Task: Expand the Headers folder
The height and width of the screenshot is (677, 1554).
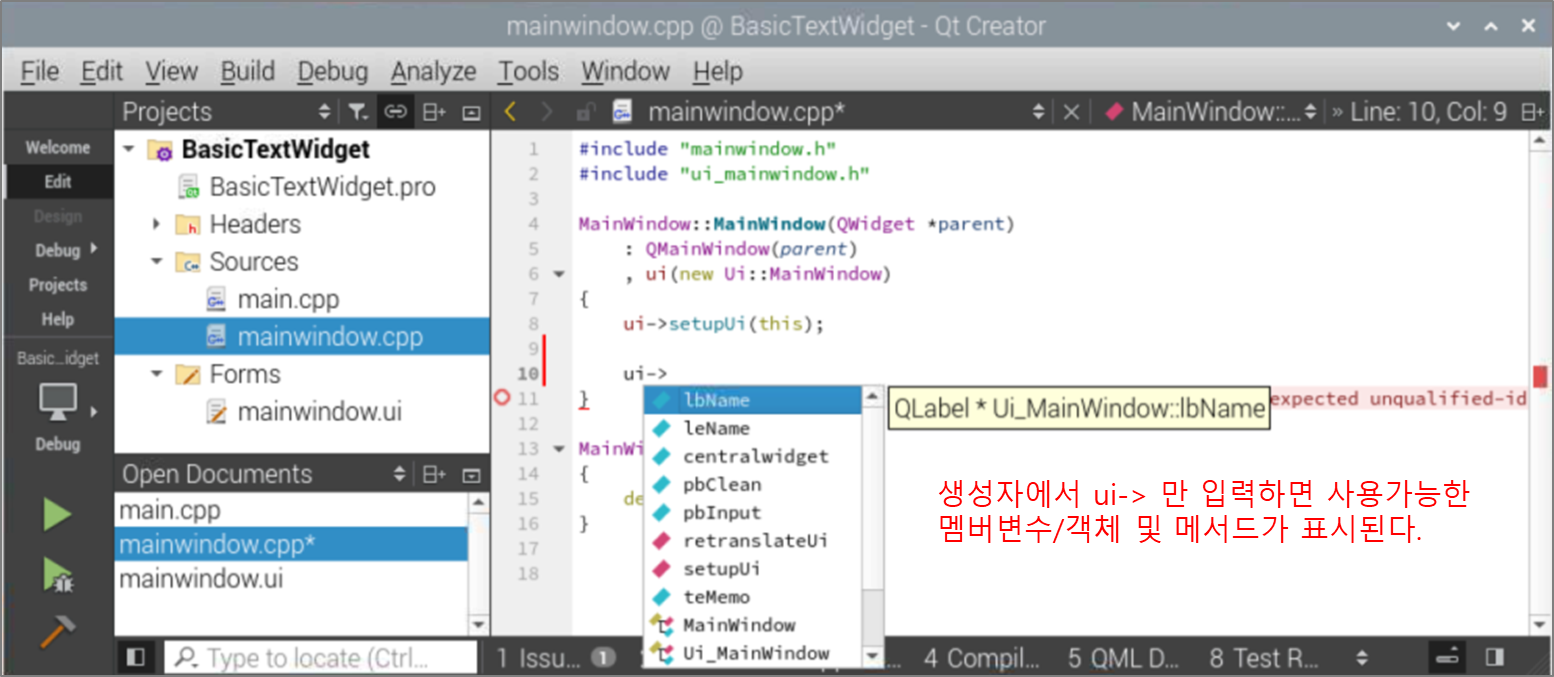Action: pos(157,224)
